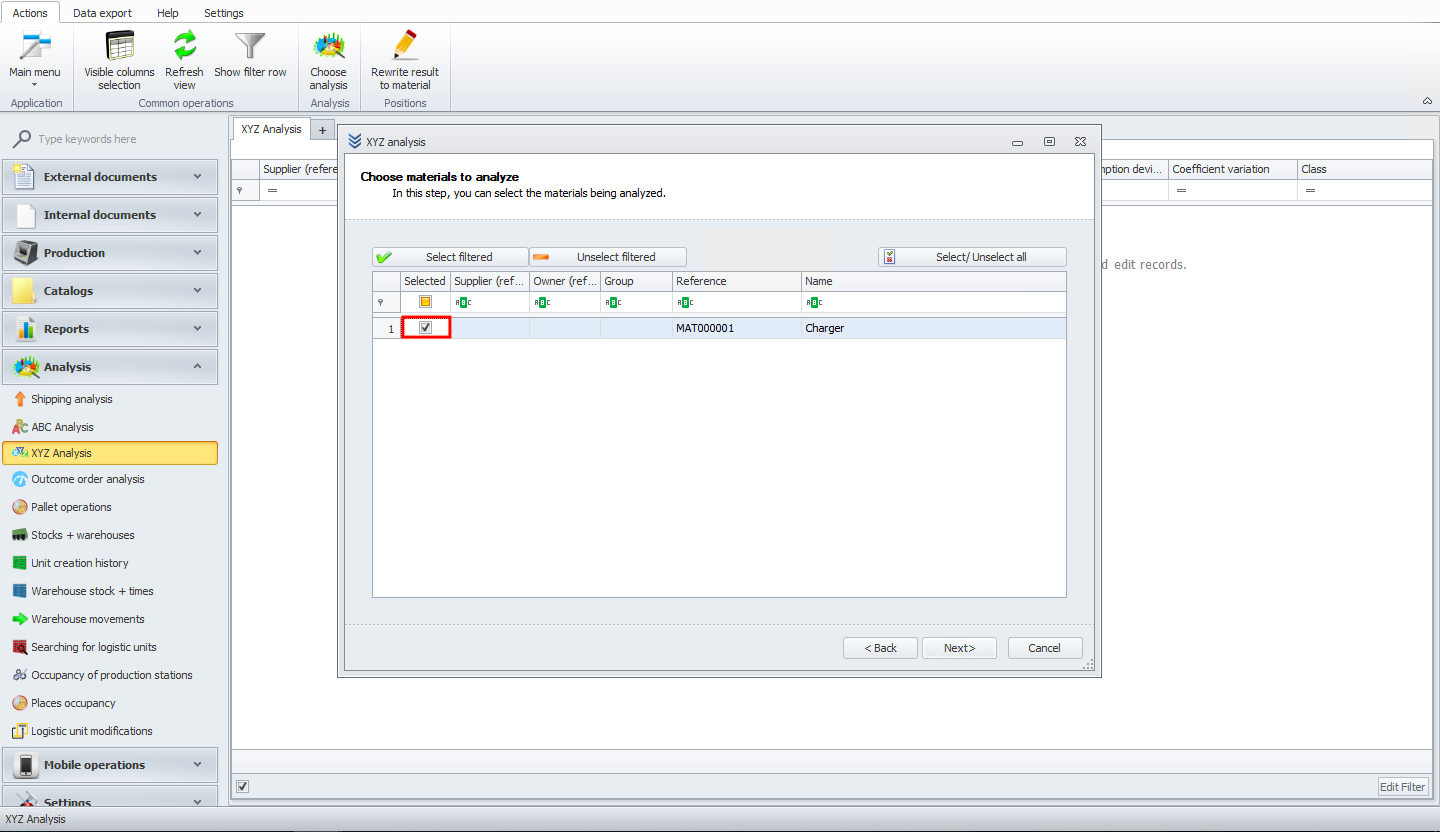Image resolution: width=1440 pixels, height=832 pixels.
Task: Expand the Catalogs section
Action: (x=110, y=291)
